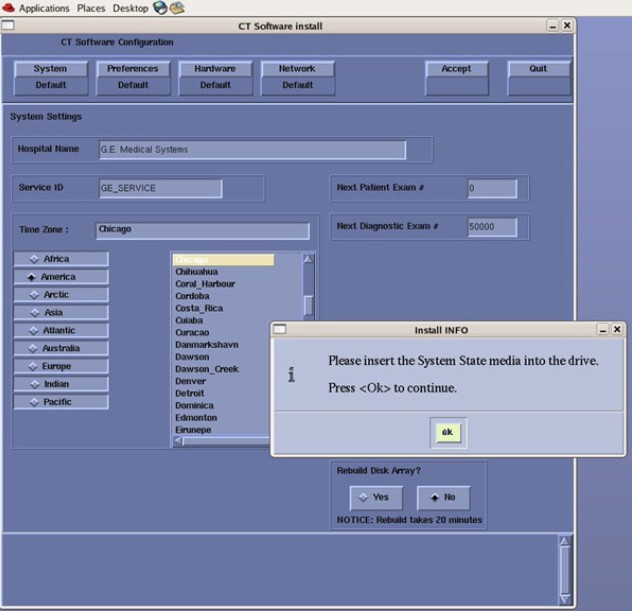
Task: Open CT Software install window menu icon
Action: (x=8, y=25)
